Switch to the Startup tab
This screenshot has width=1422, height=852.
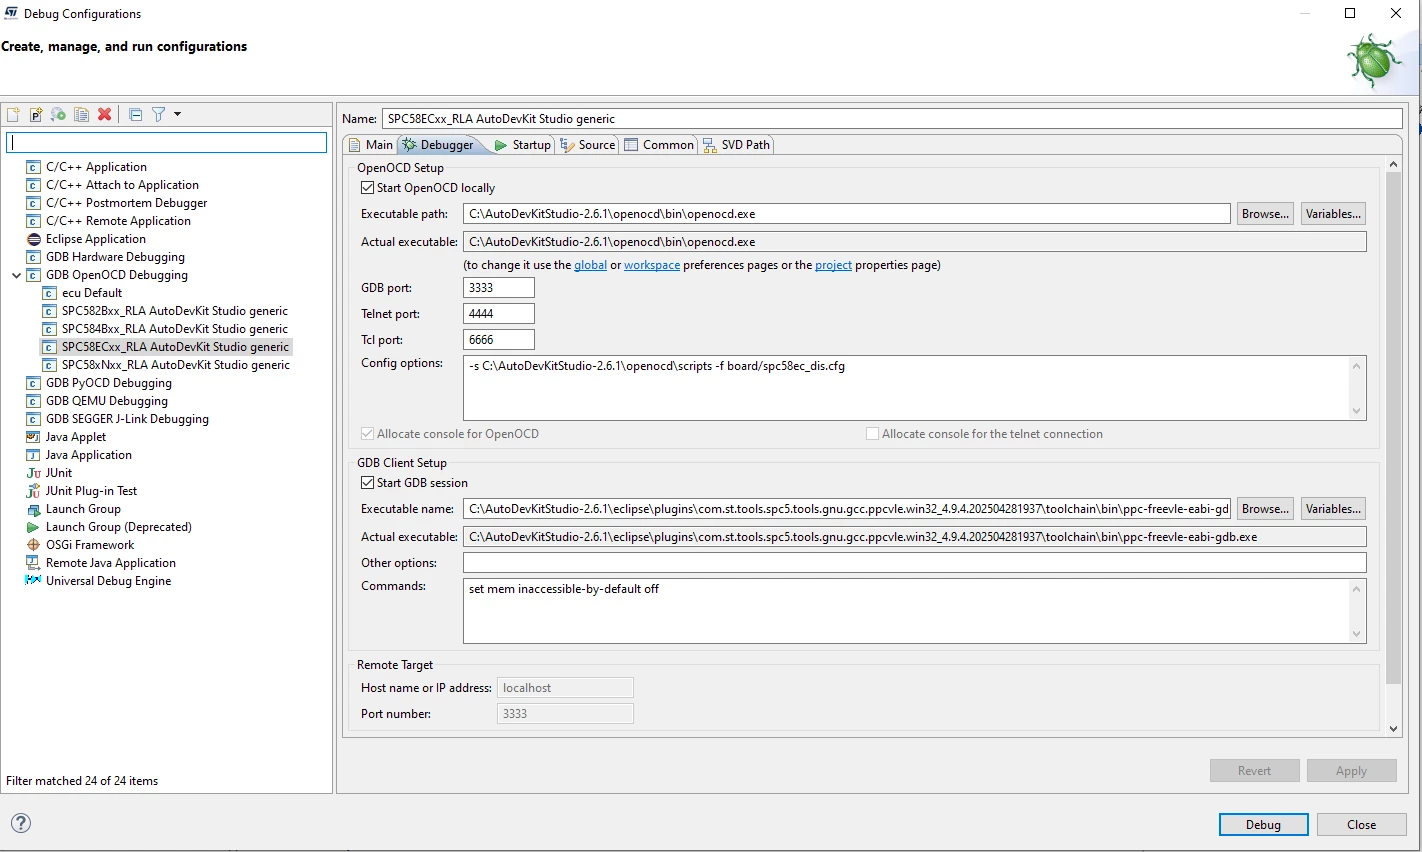point(522,145)
